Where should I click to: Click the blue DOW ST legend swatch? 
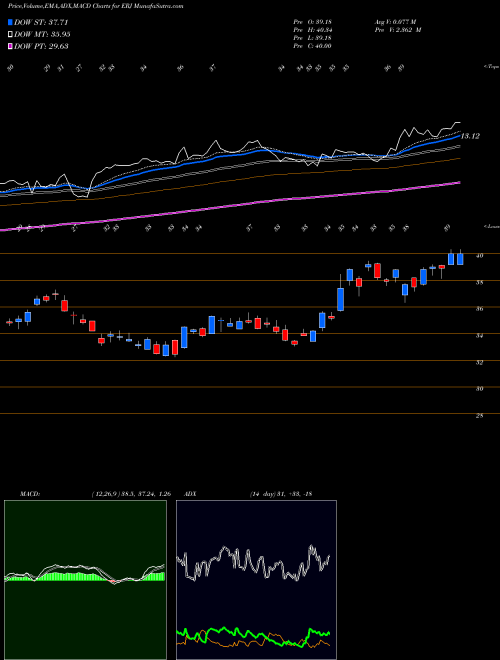[11, 22]
